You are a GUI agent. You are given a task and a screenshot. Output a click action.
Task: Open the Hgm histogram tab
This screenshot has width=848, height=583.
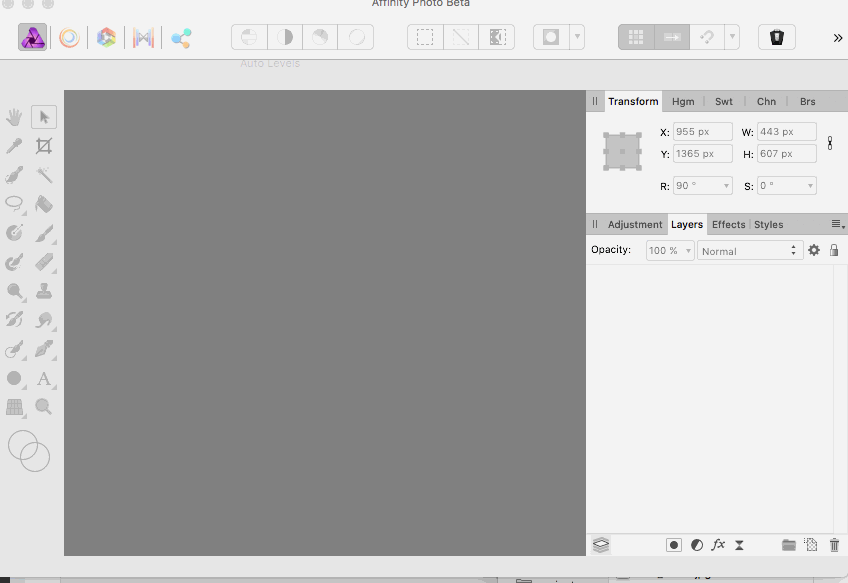(683, 102)
